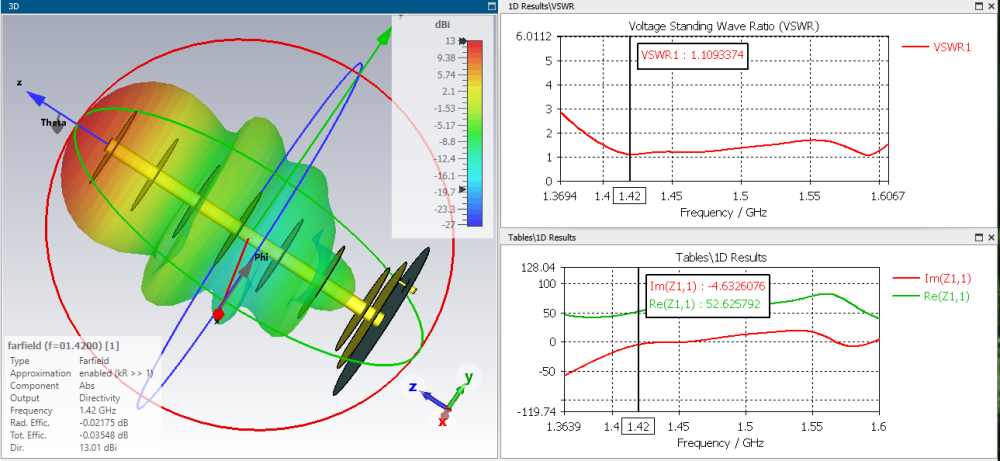Viewport: 1000px width, 461px height.
Task: Select the VSWR1 legend entry
Action: (x=936, y=46)
